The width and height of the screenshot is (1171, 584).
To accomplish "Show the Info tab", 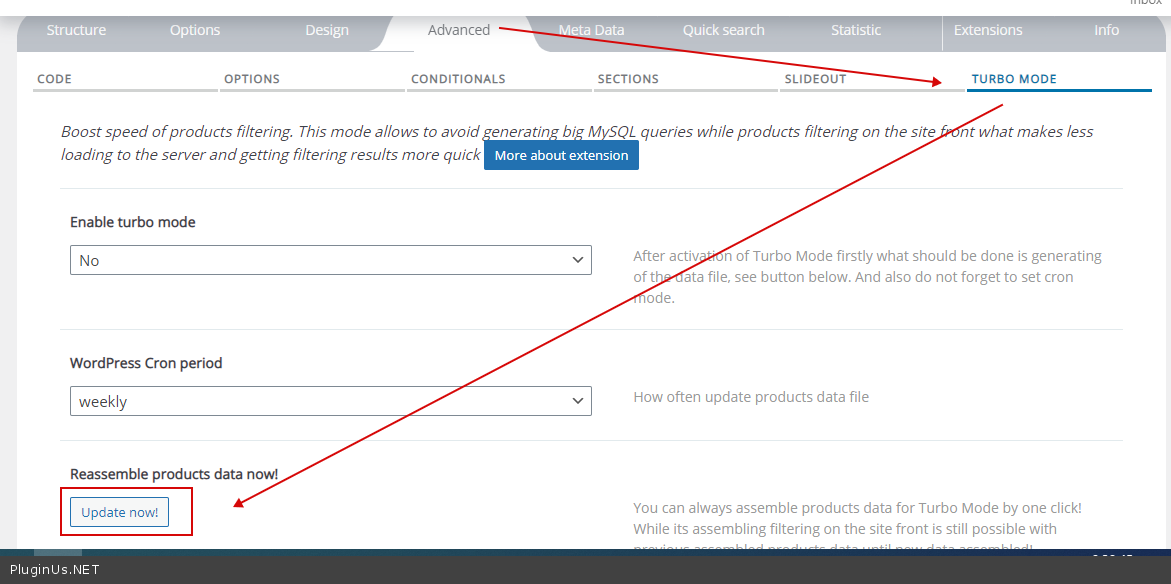I will [x=1106, y=30].
